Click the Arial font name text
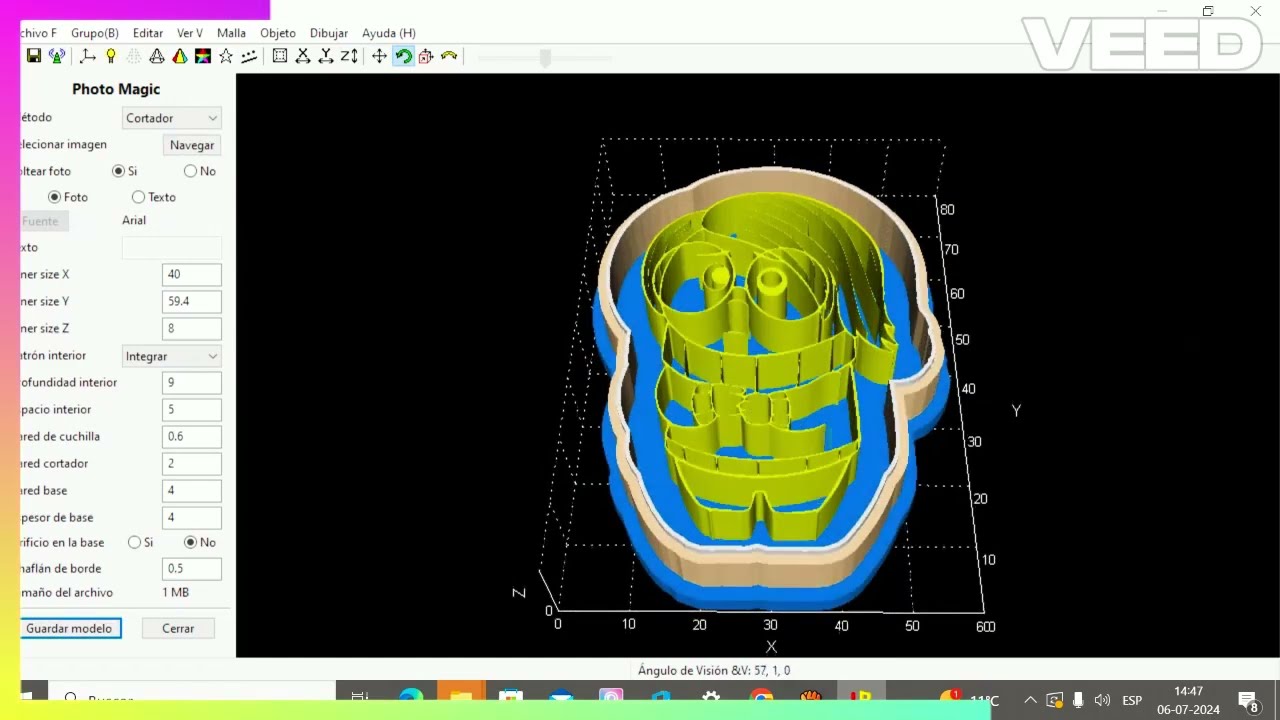Screen dimensions: 1280x720 click(134, 220)
